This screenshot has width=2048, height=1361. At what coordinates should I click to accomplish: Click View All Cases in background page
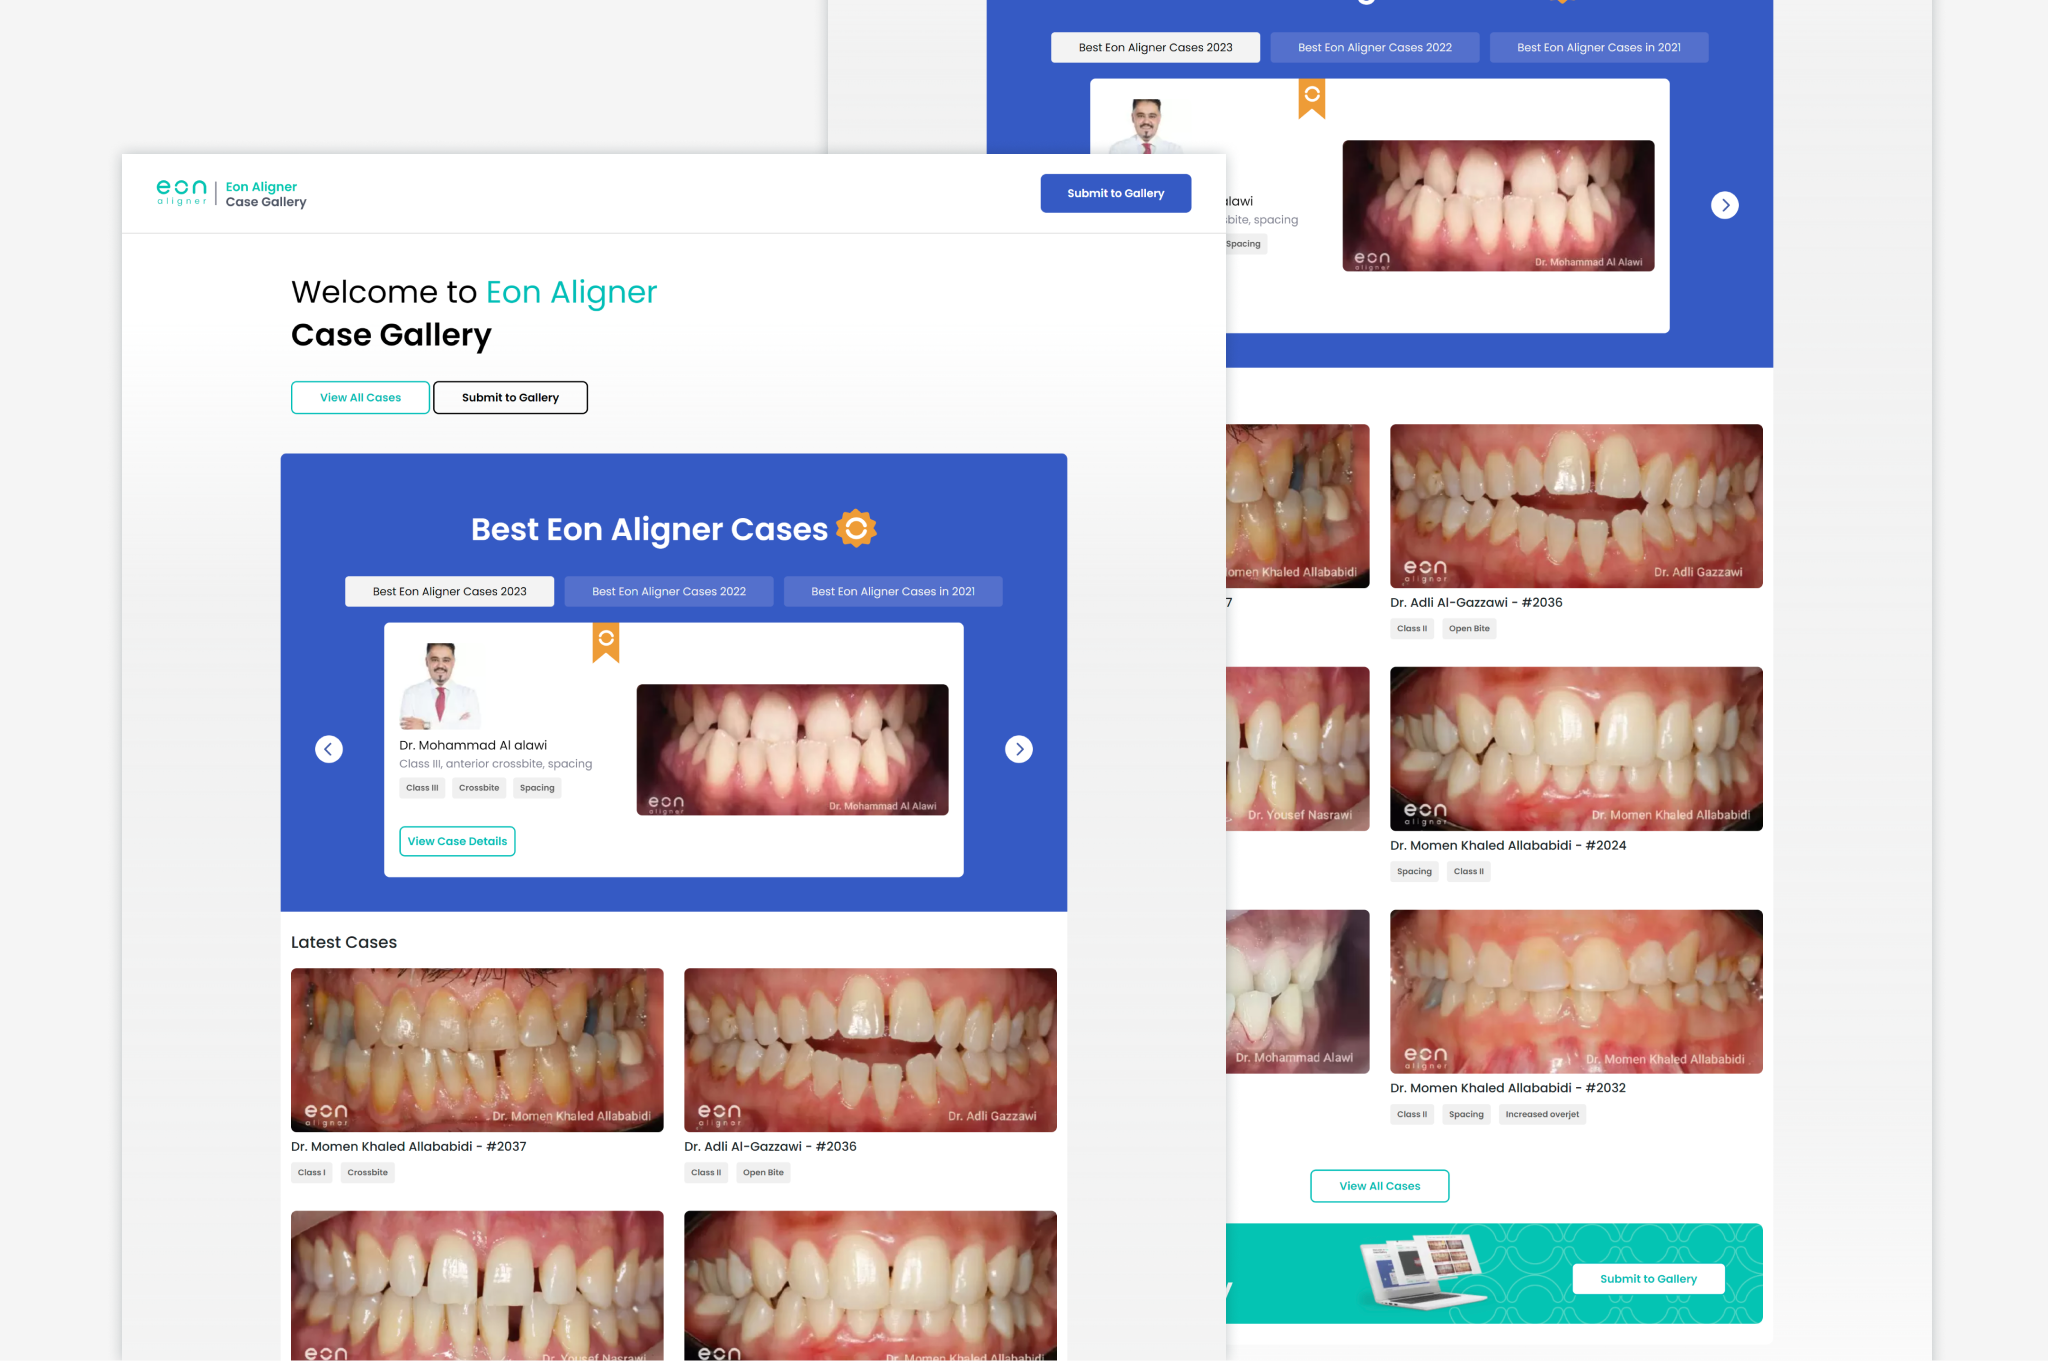pyautogui.click(x=1380, y=1186)
